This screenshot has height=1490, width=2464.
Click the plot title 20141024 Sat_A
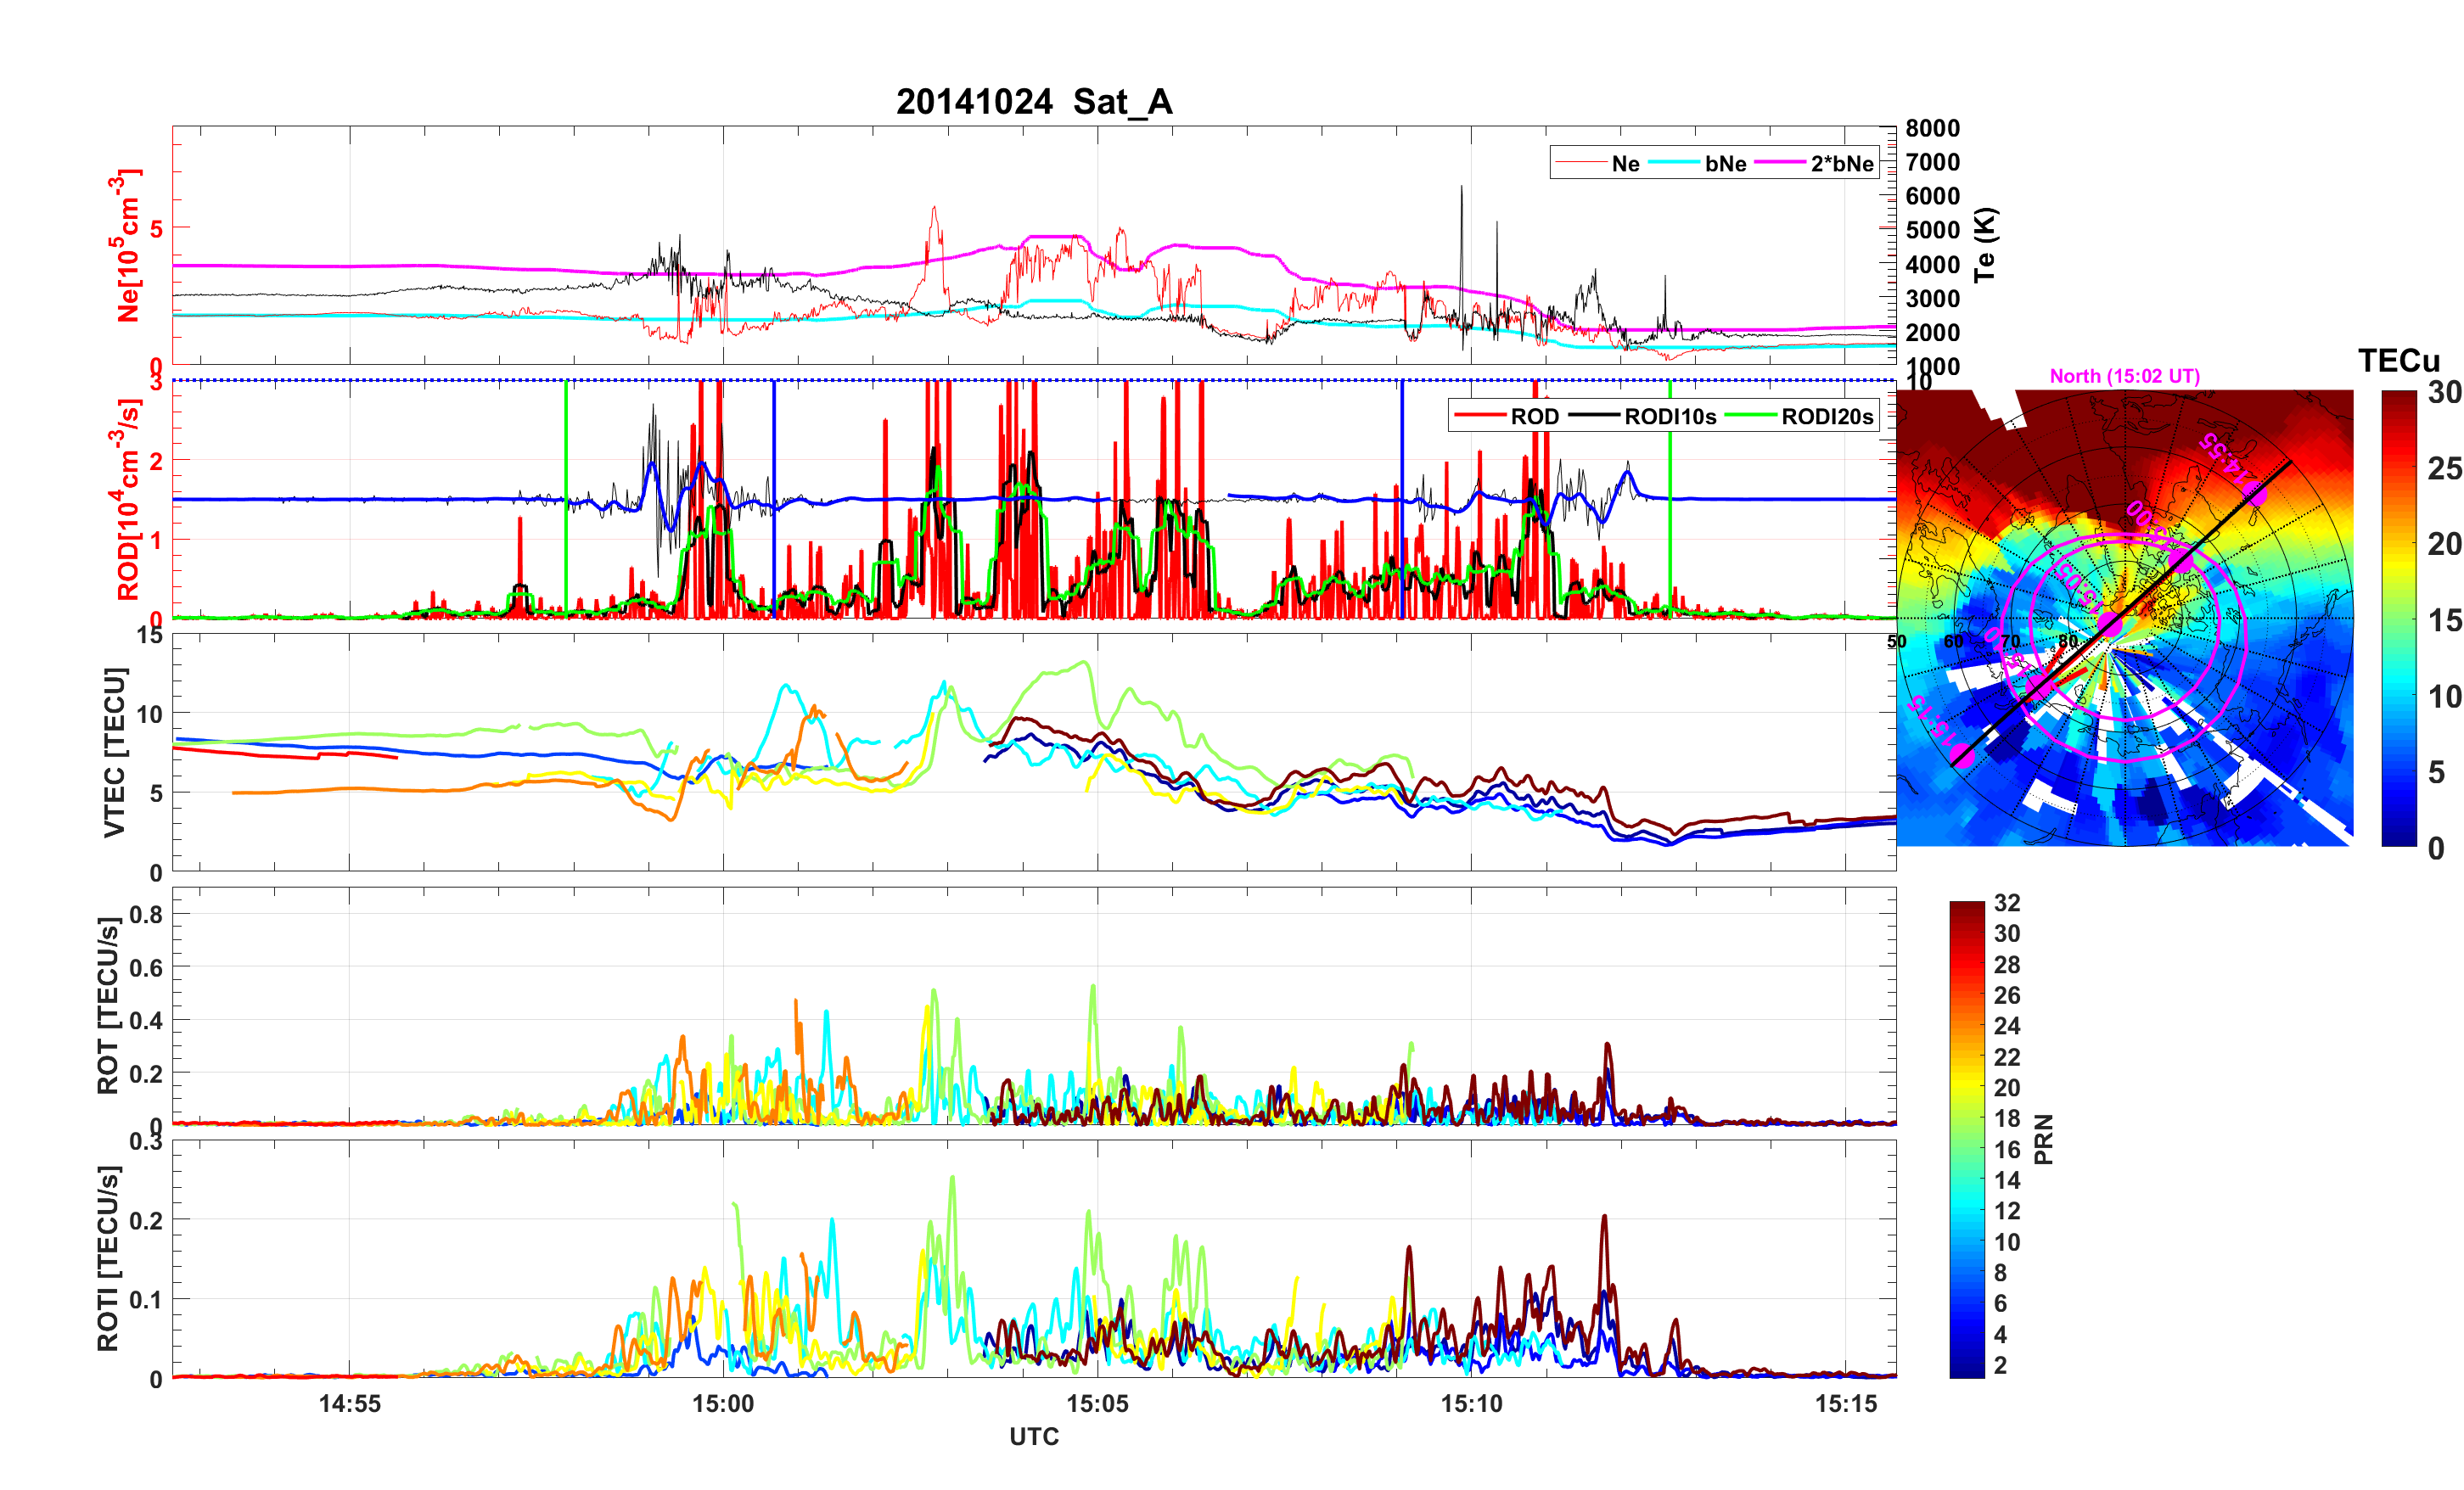pos(1033,102)
